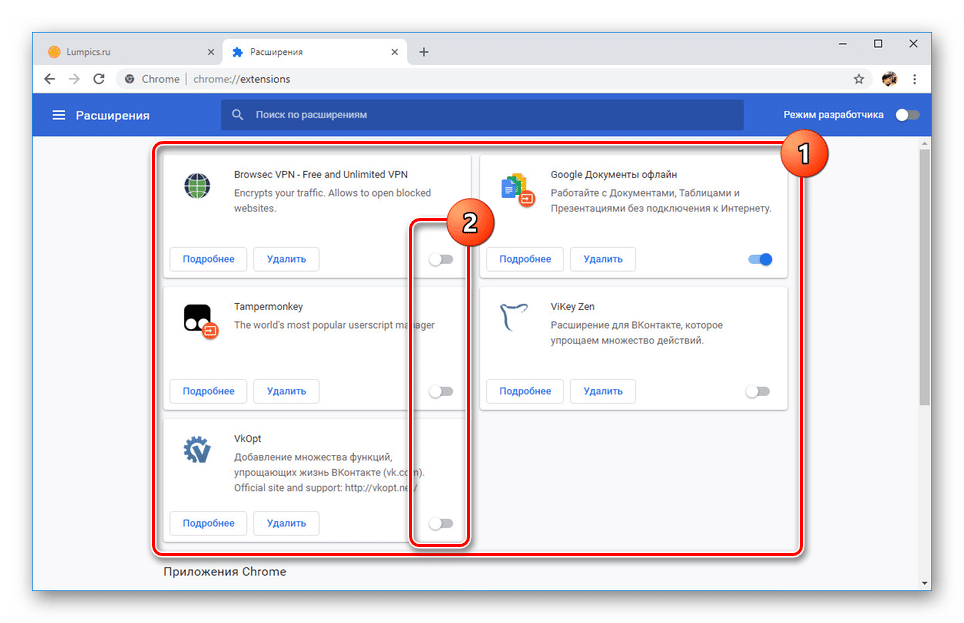This screenshot has height=623, width=964.
Task: Click the user profile avatar icon
Action: click(x=889, y=79)
